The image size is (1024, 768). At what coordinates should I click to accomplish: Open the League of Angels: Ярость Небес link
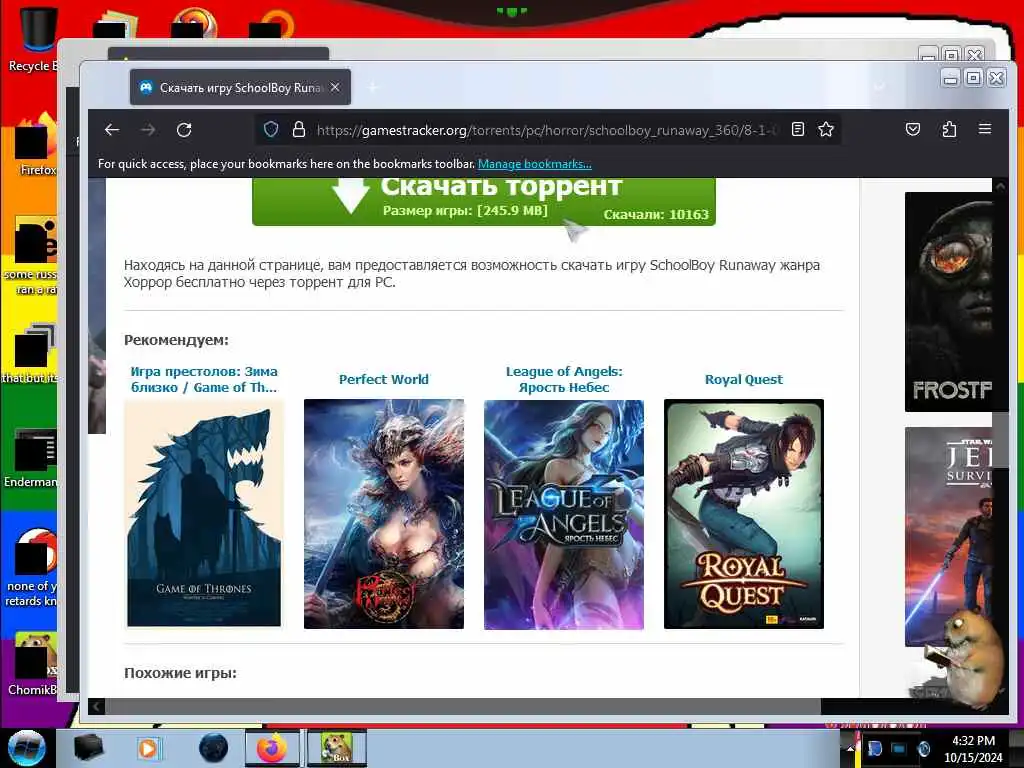[x=564, y=379]
